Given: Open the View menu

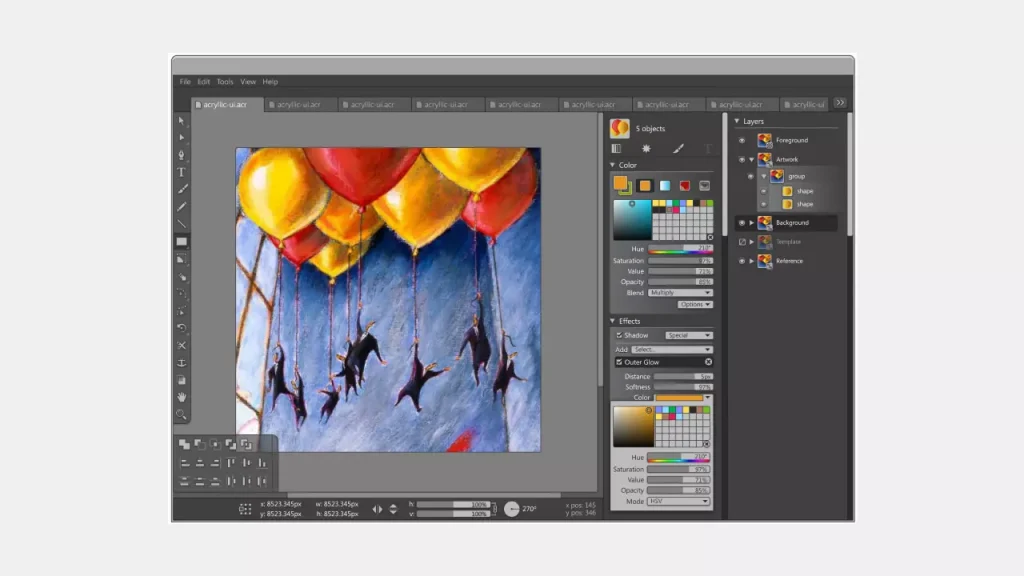Looking at the screenshot, I should point(248,82).
